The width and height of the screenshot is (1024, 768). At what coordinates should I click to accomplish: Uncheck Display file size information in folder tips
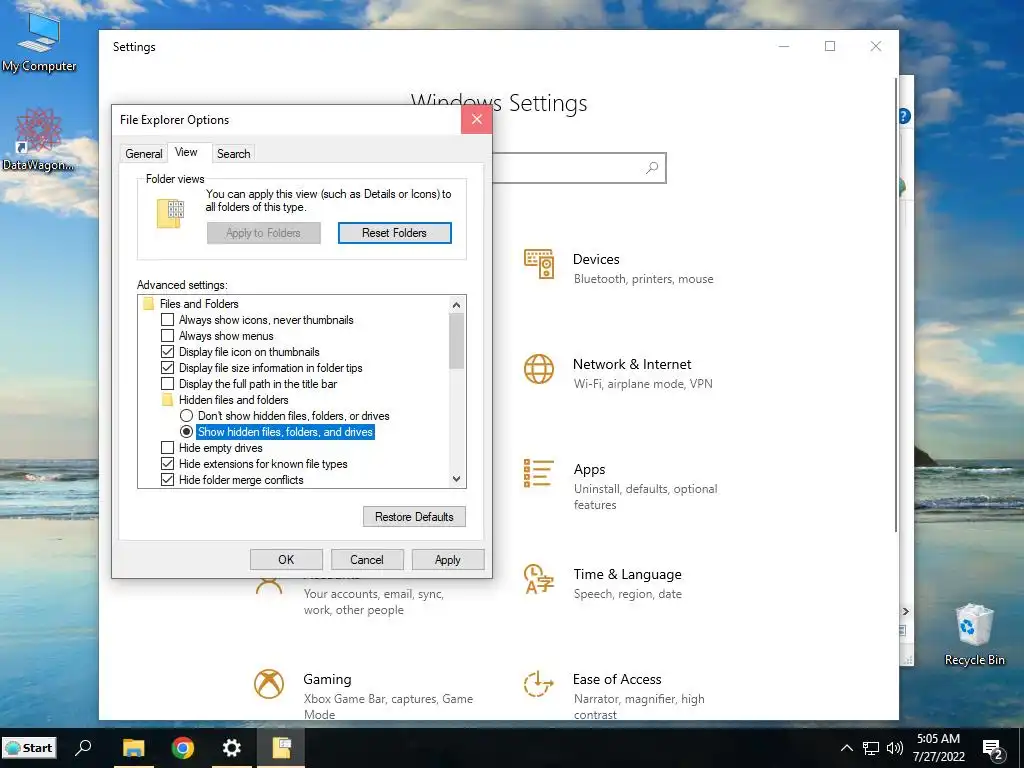coord(167,368)
